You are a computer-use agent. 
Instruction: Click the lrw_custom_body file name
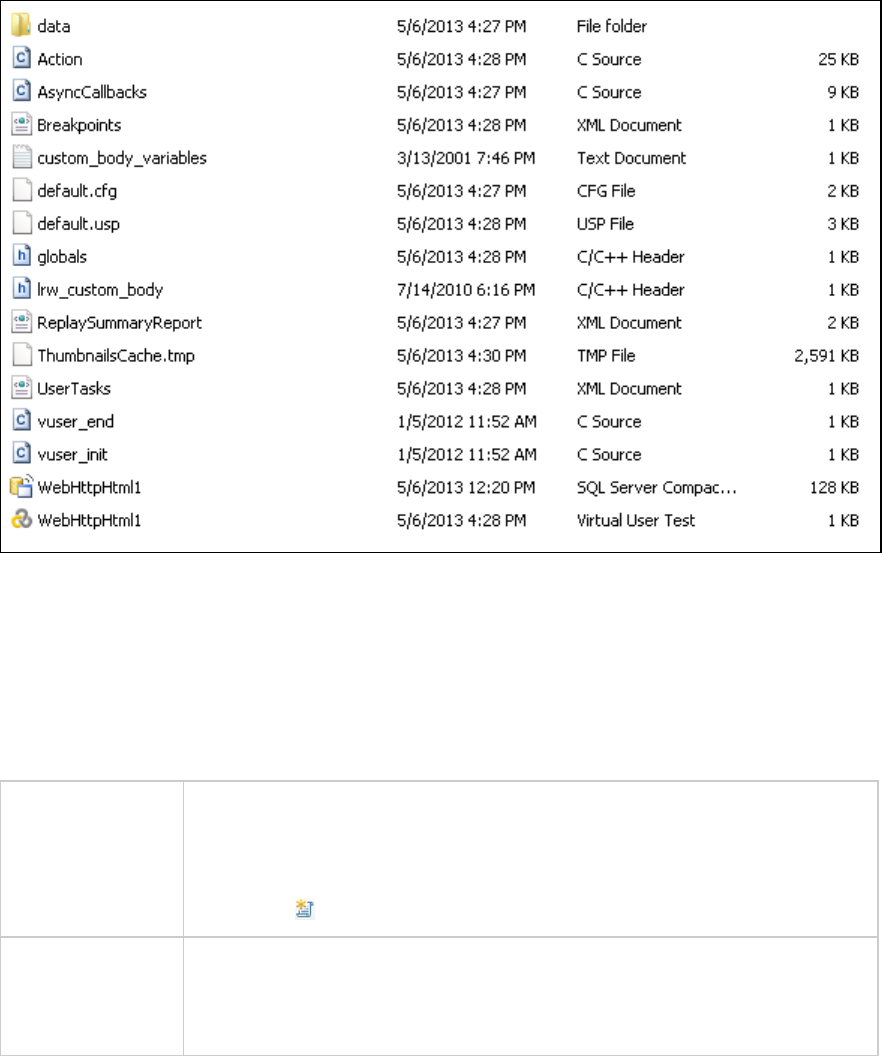(x=100, y=290)
